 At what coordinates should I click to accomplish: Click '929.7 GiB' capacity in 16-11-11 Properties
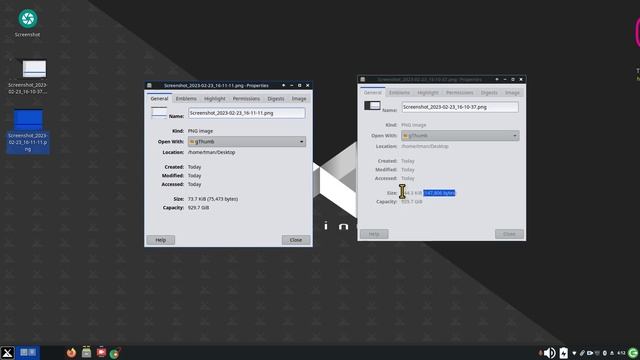(x=198, y=208)
